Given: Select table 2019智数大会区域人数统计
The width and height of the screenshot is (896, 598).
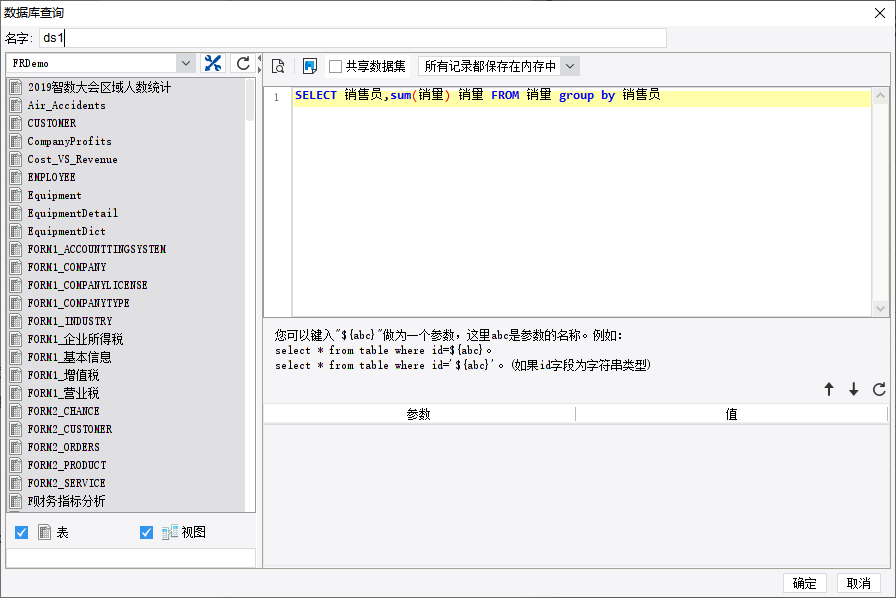Looking at the screenshot, I should click(x=99, y=87).
